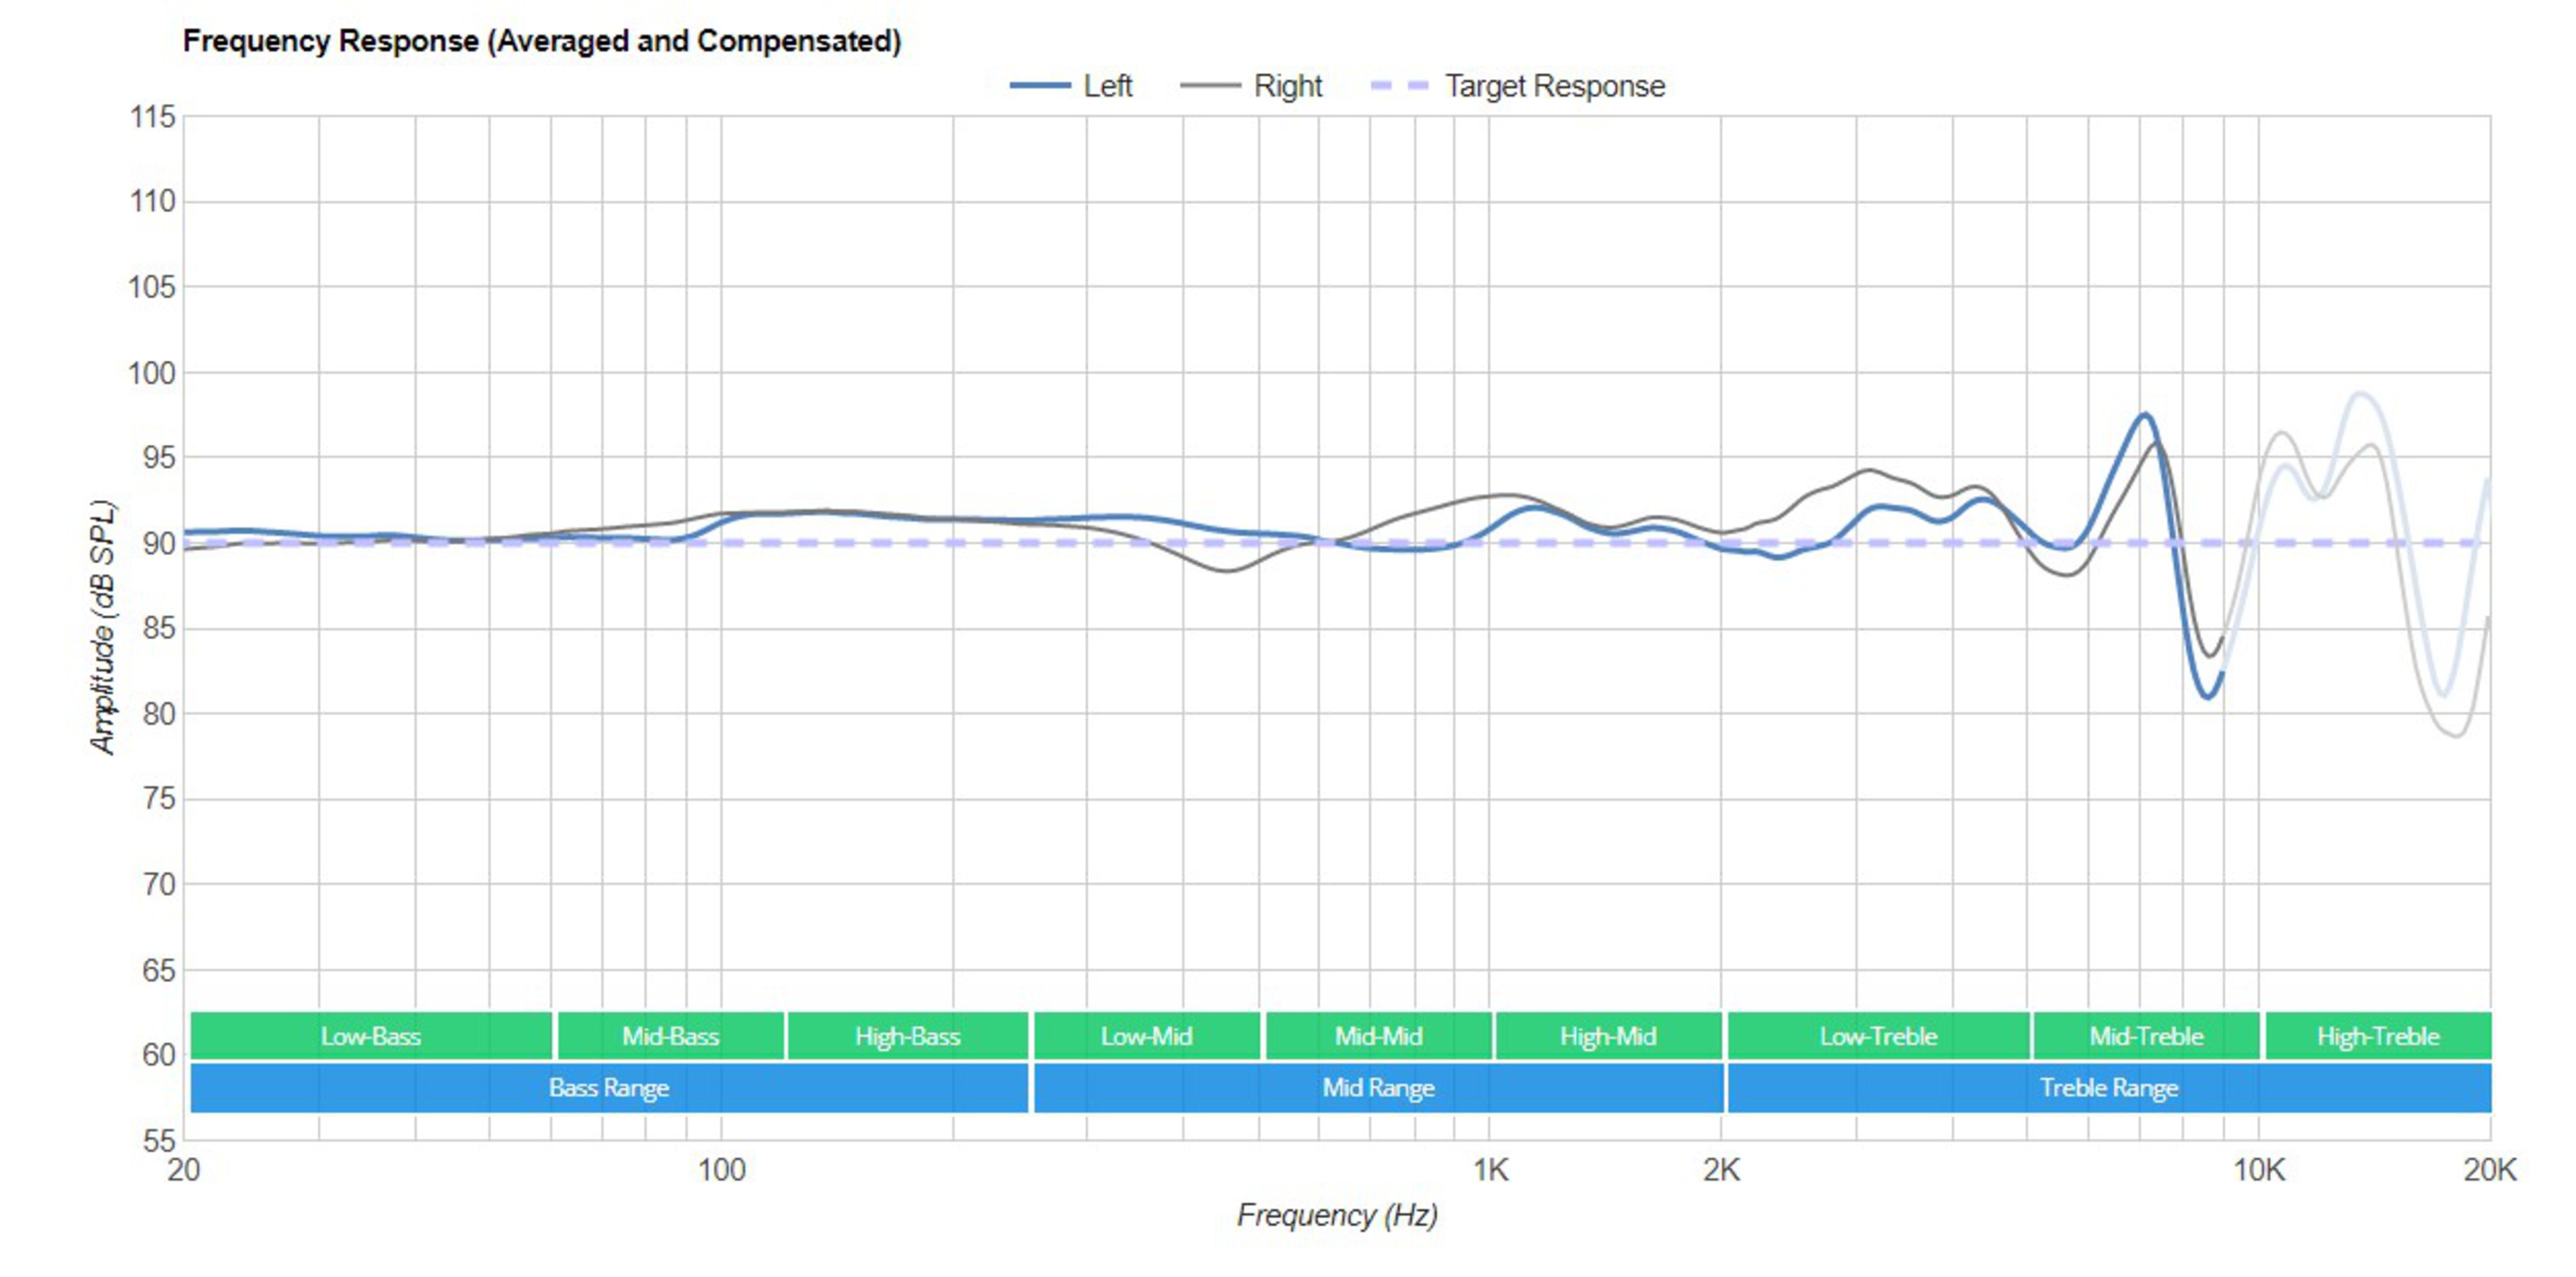Viewport: 2576px width, 1277px height.
Task: Select the Mid-Bass band label
Action: click(x=670, y=1036)
